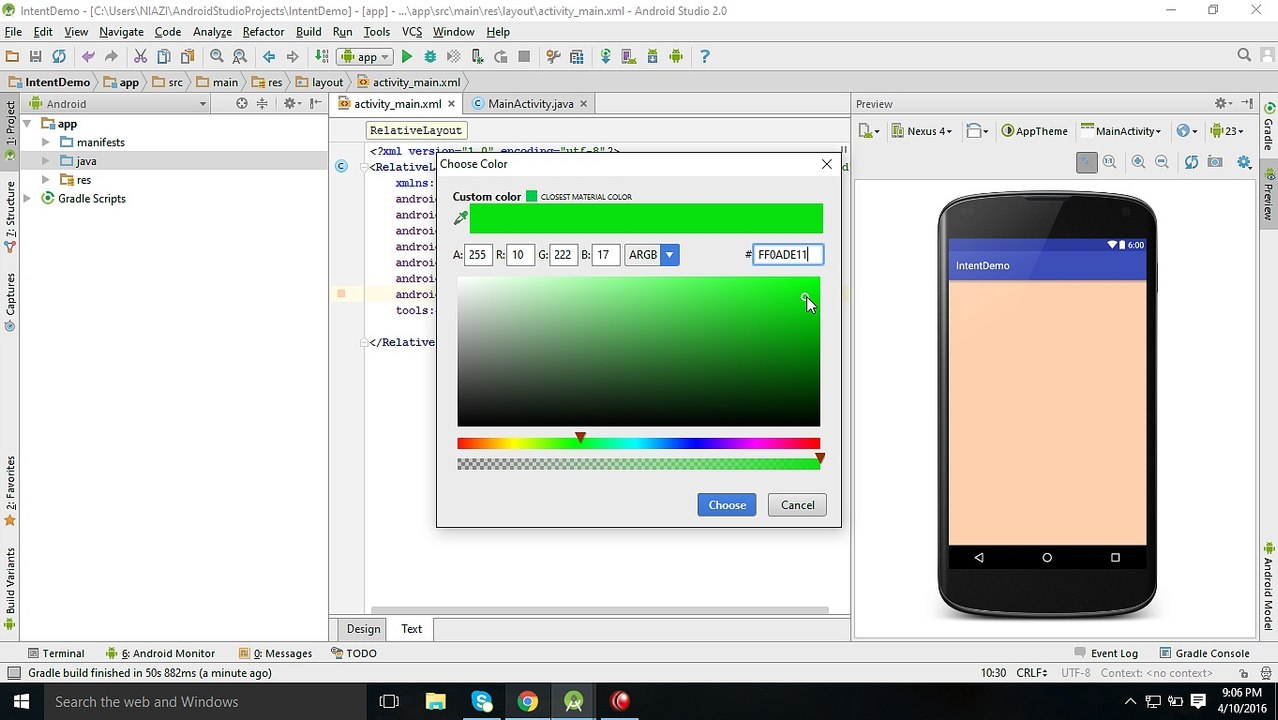Toggle zoom-to-fit button in Preview

point(1087,162)
